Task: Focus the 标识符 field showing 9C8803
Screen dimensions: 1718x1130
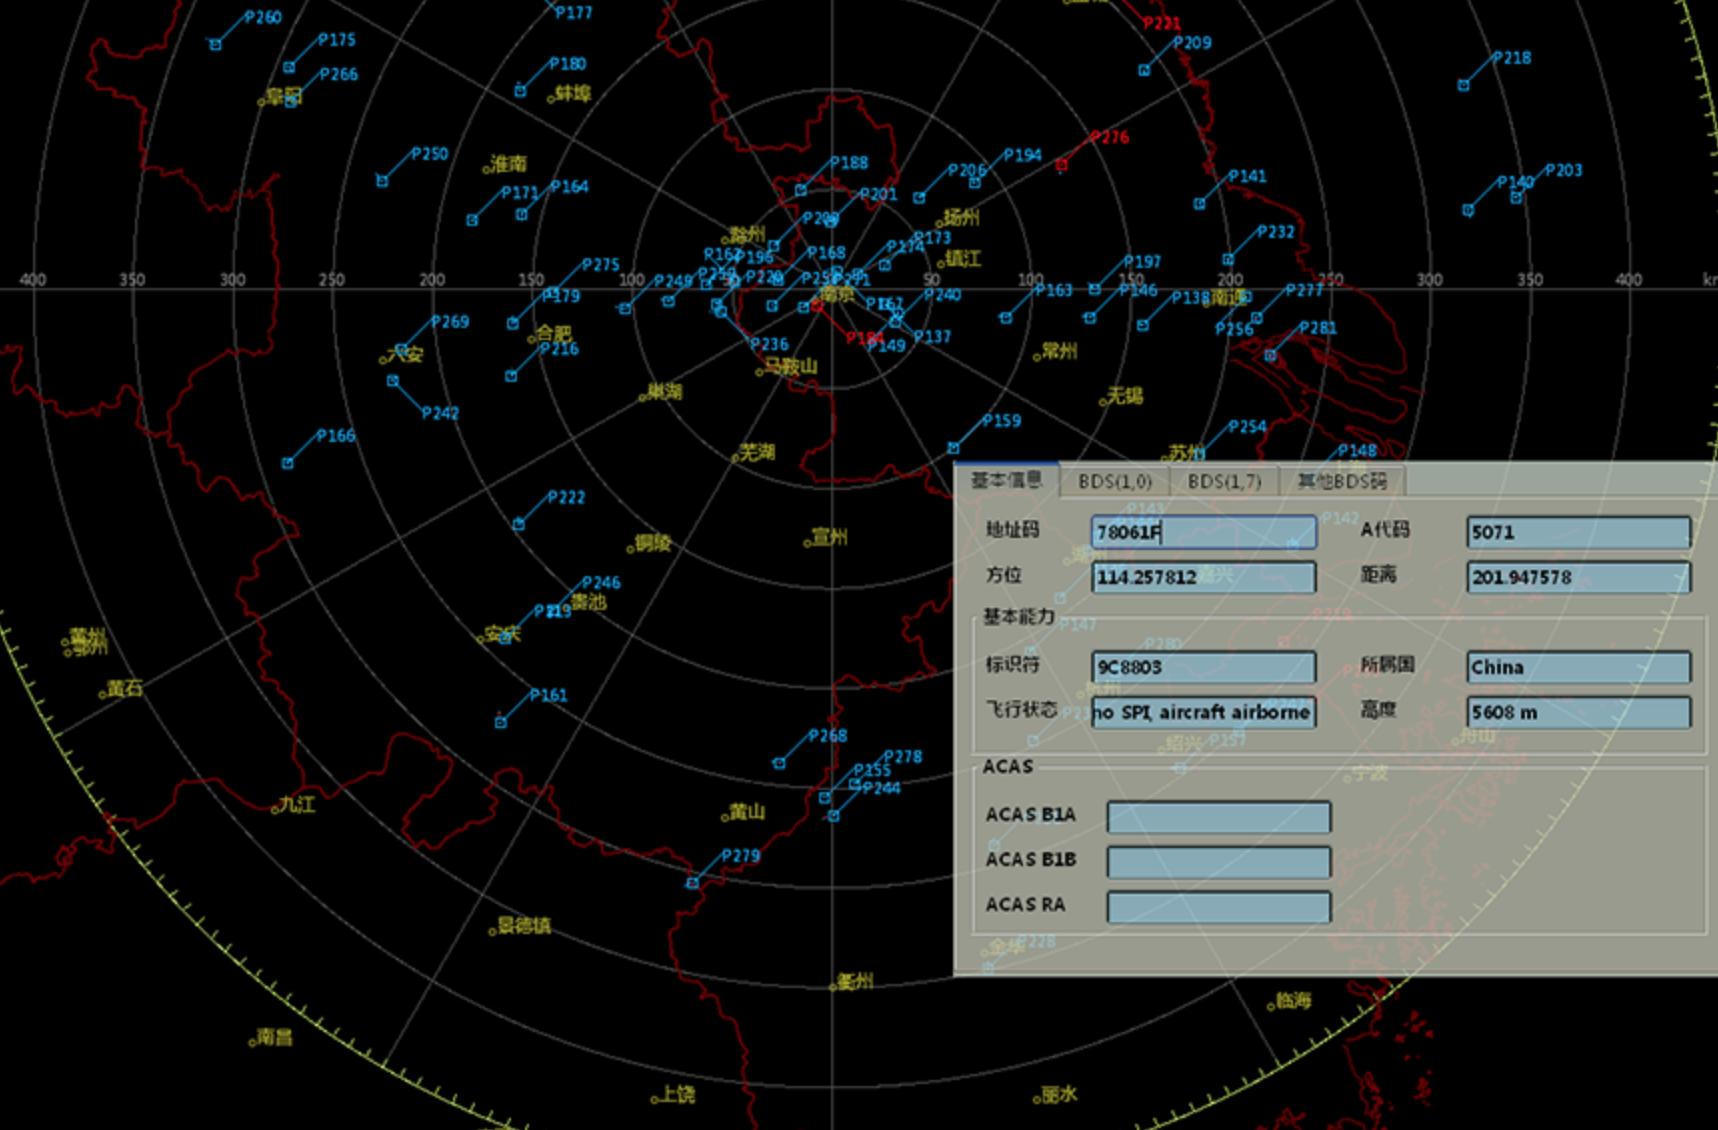Action: click(x=1203, y=667)
